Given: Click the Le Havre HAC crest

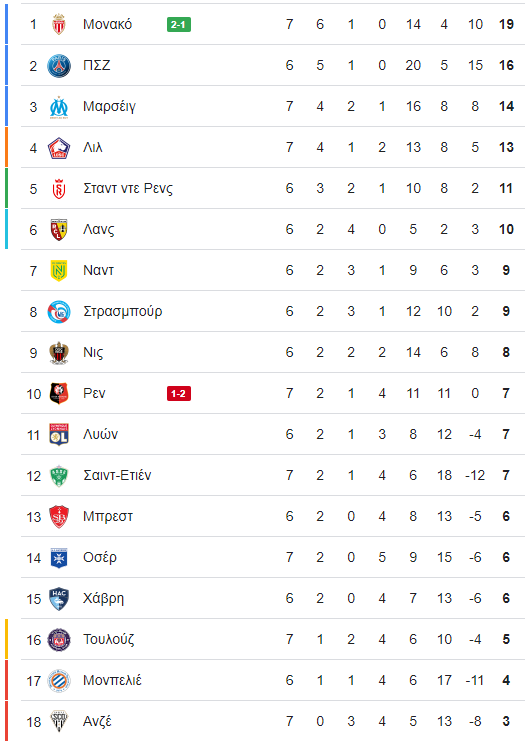Looking at the screenshot, I should (59, 598).
